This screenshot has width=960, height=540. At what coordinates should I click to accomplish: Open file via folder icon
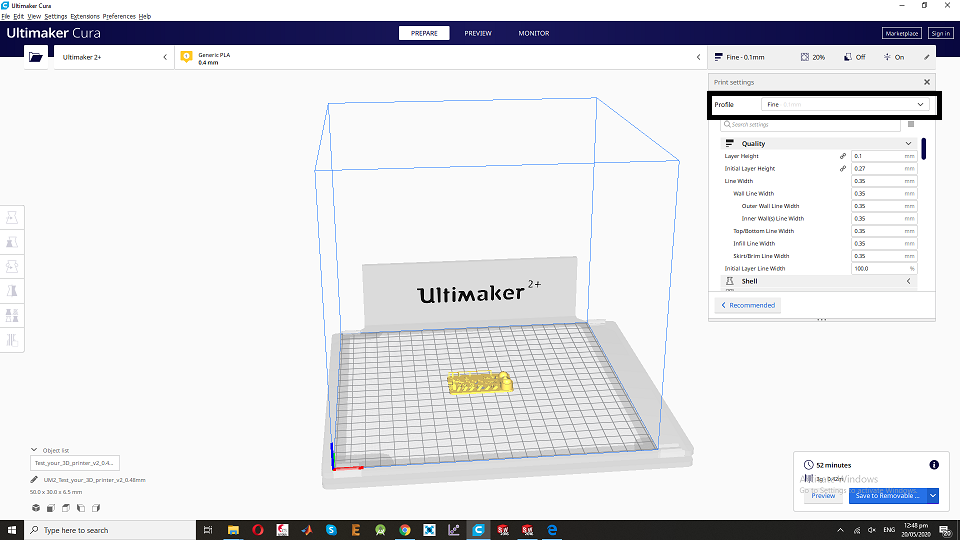tap(36, 57)
